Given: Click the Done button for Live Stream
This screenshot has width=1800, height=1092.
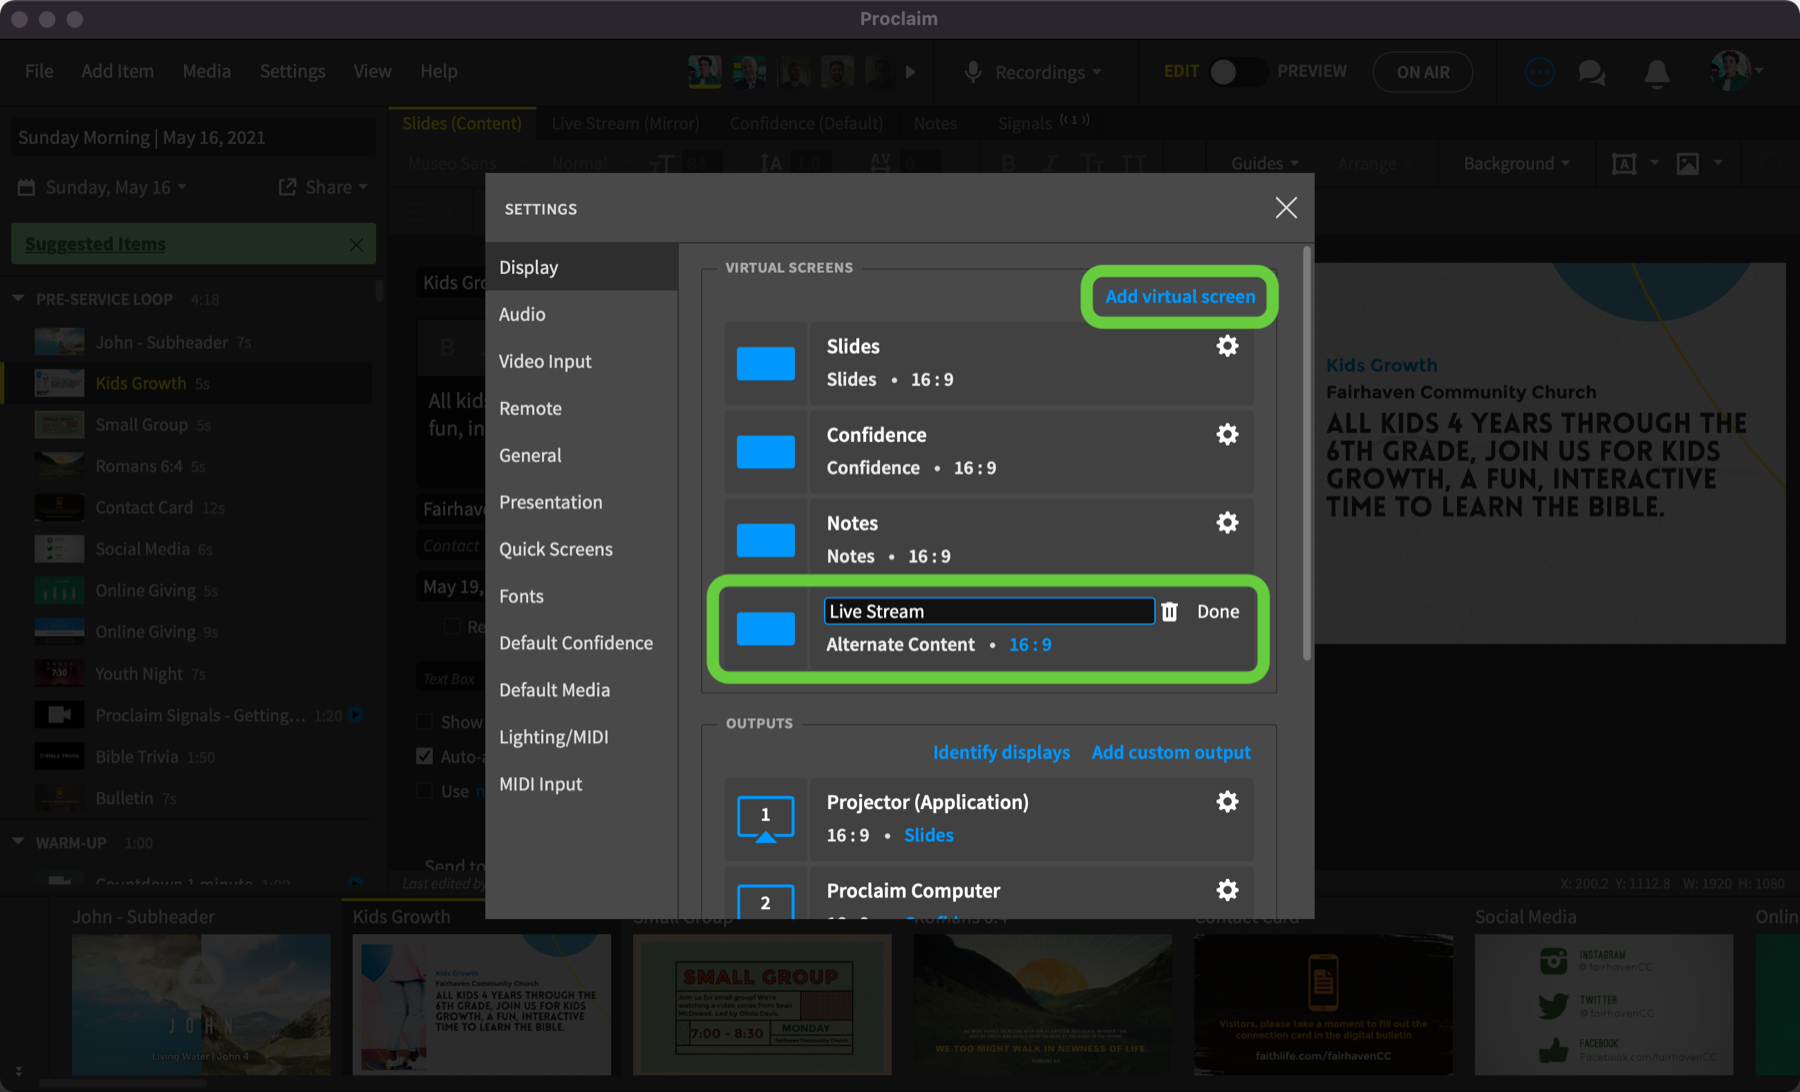Looking at the screenshot, I should click(x=1217, y=612).
